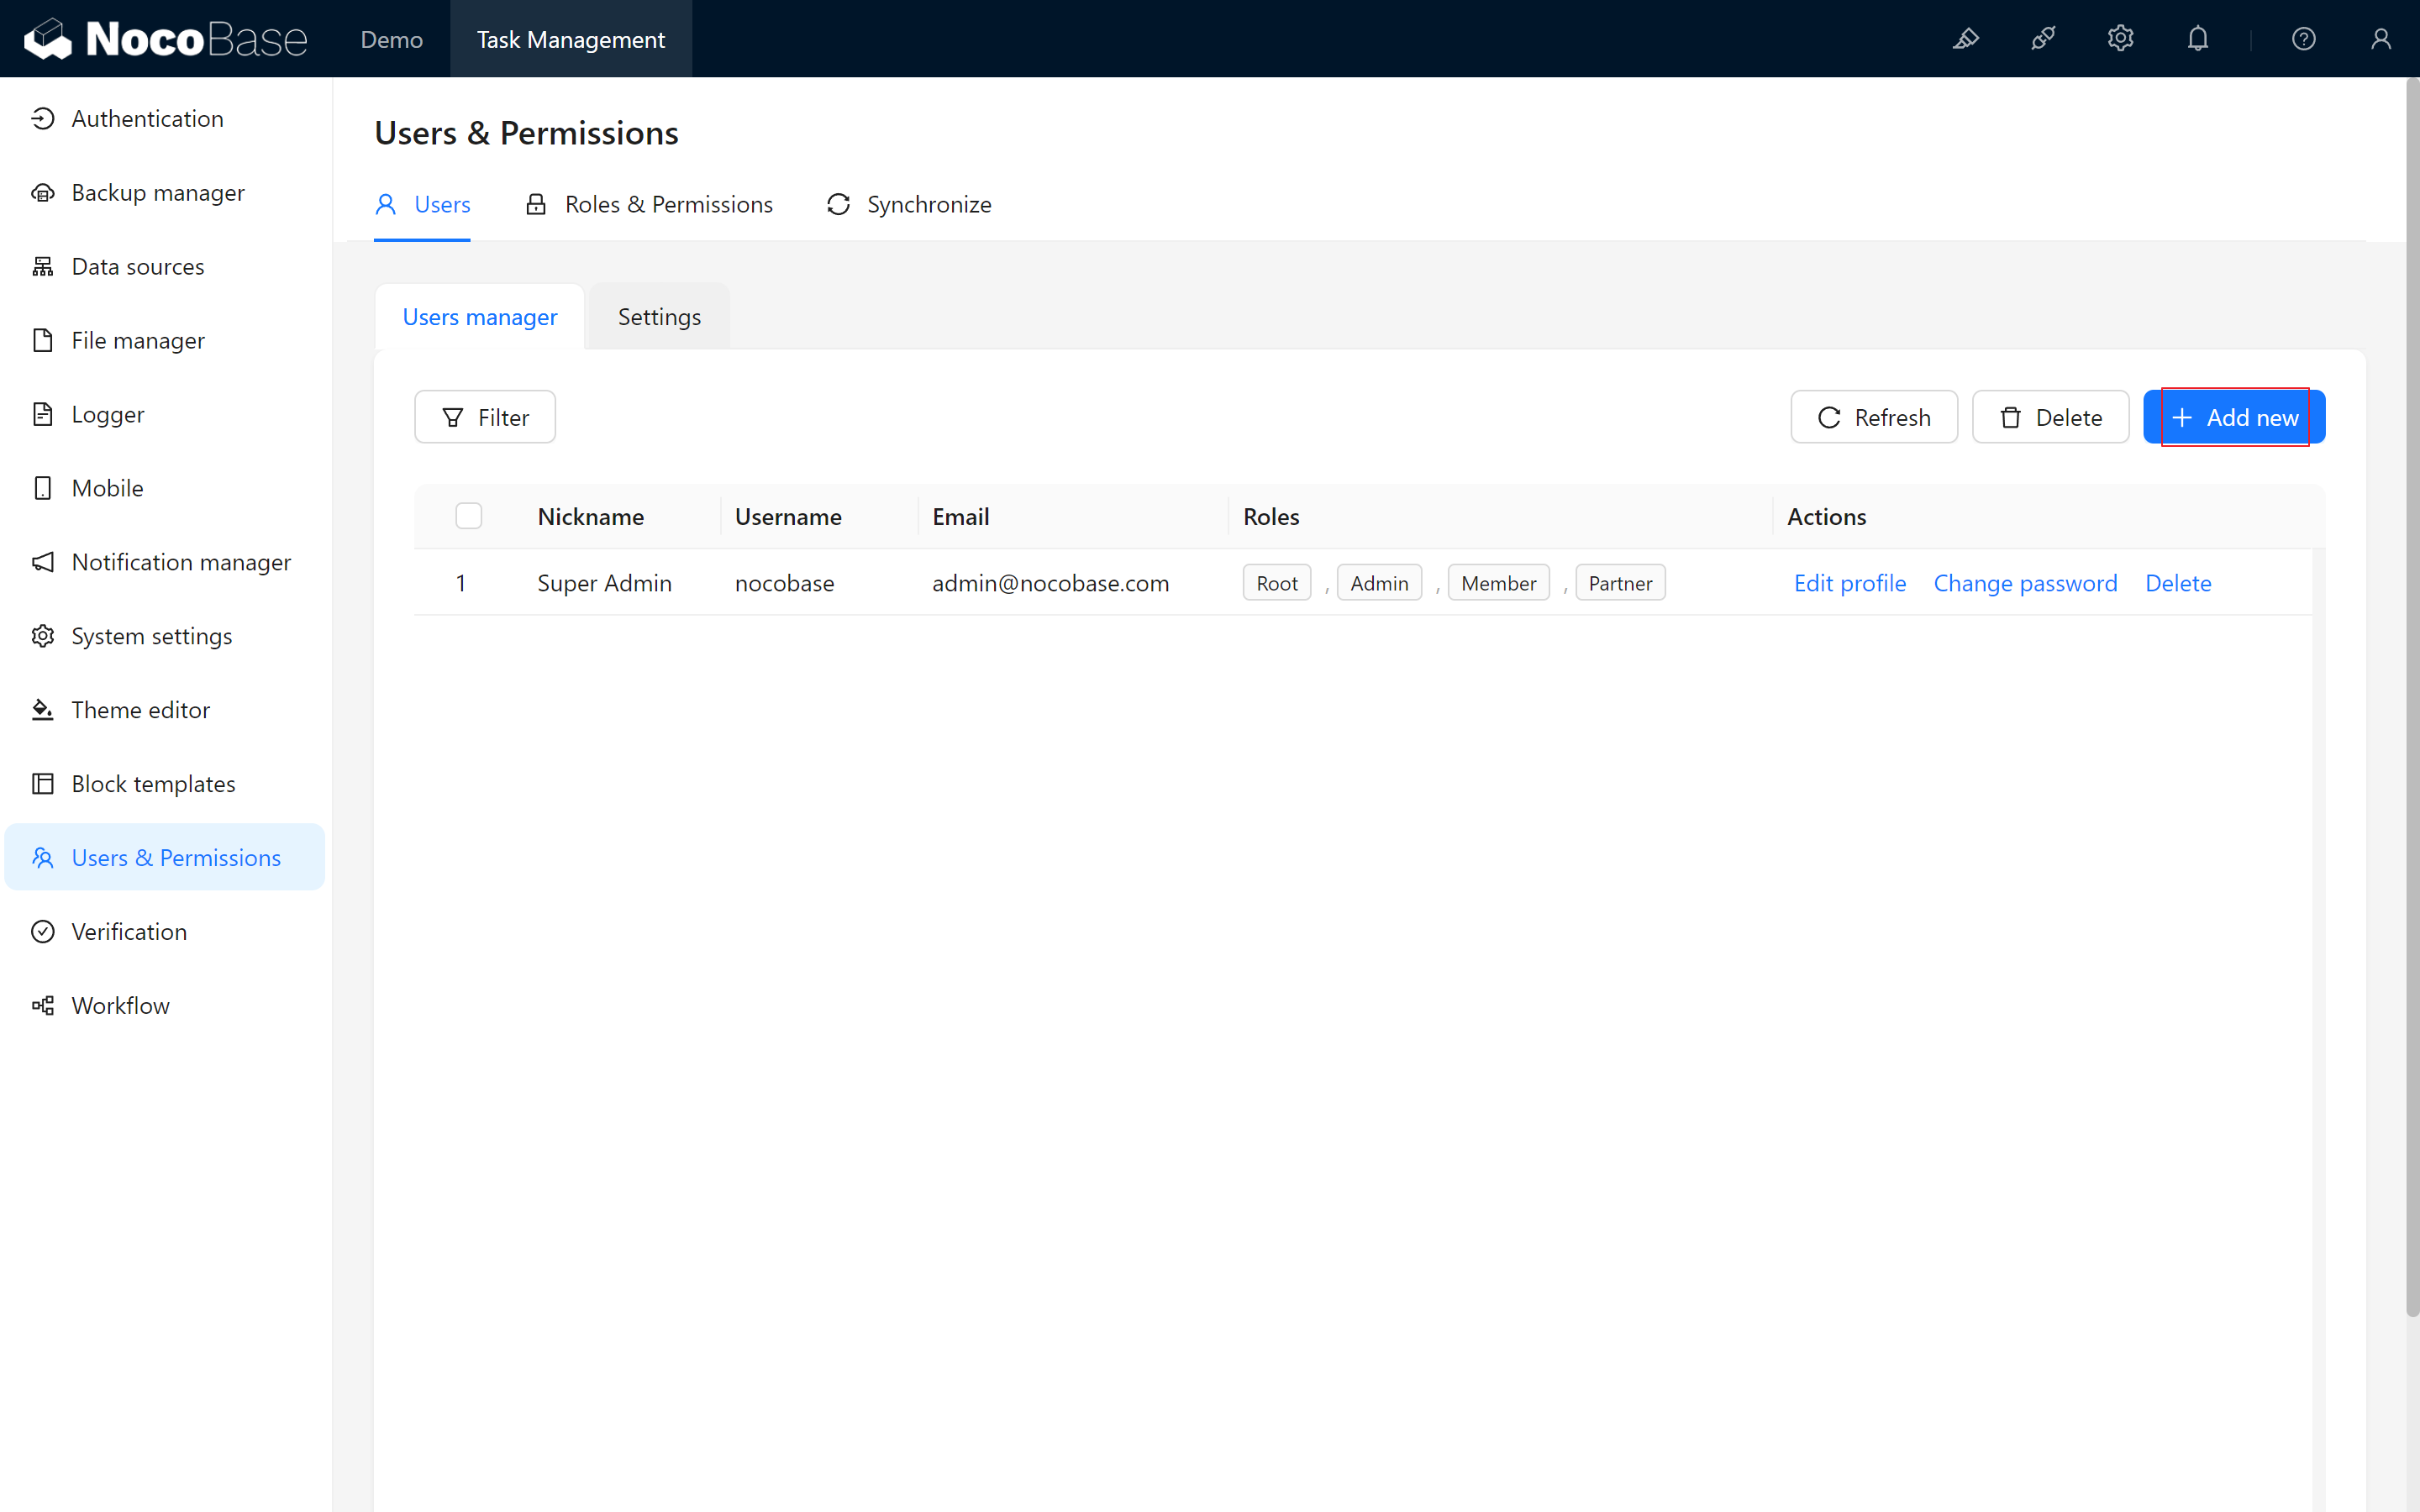Click the lock icon beside Roles & Permissions

tap(536, 205)
